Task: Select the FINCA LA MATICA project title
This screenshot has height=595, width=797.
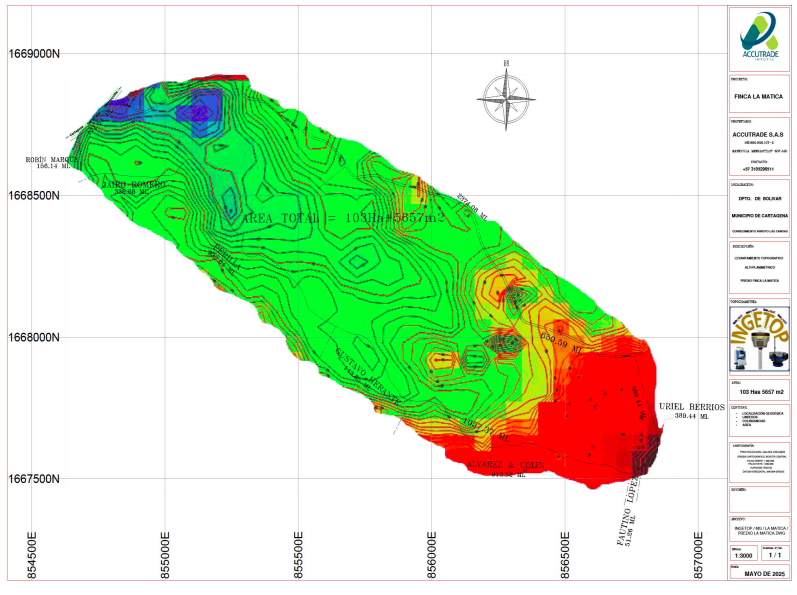Action: click(x=758, y=99)
